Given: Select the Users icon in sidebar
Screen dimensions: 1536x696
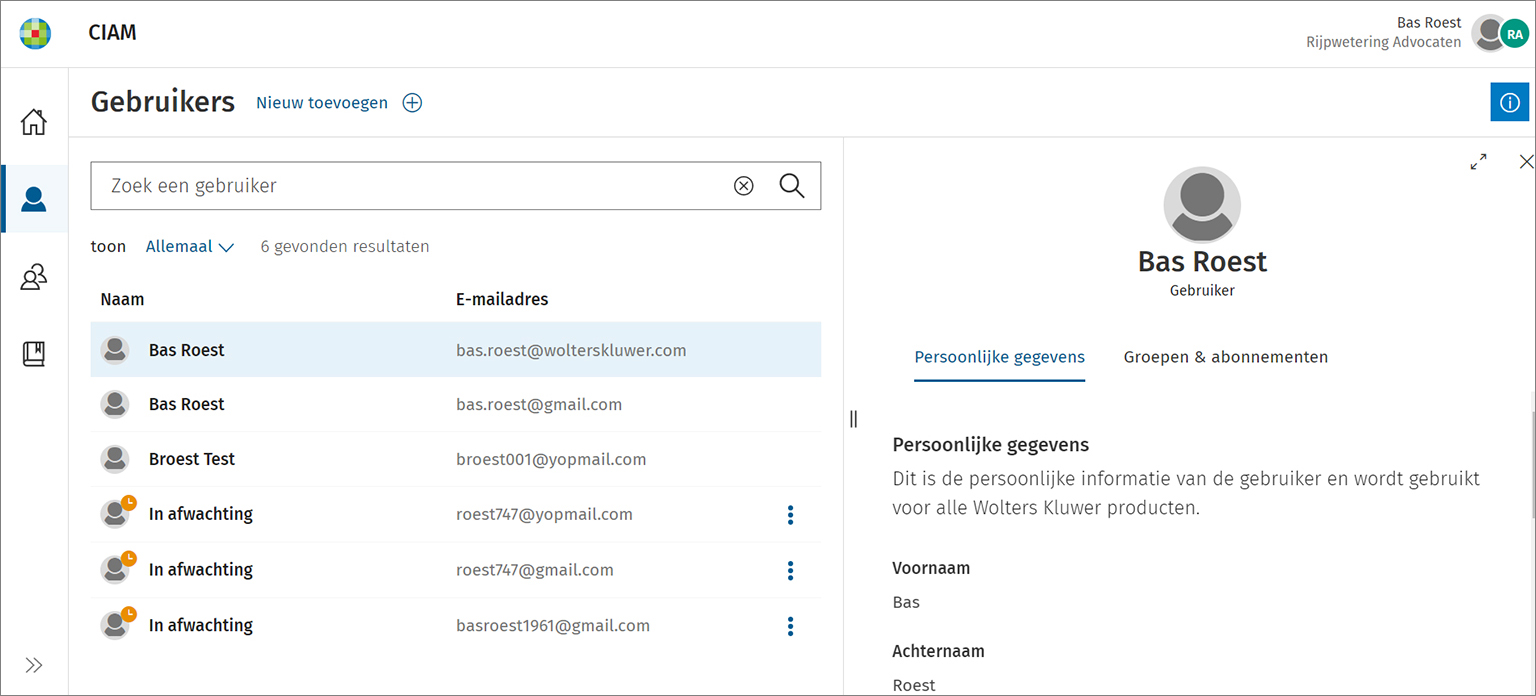Looking at the screenshot, I should point(34,199).
